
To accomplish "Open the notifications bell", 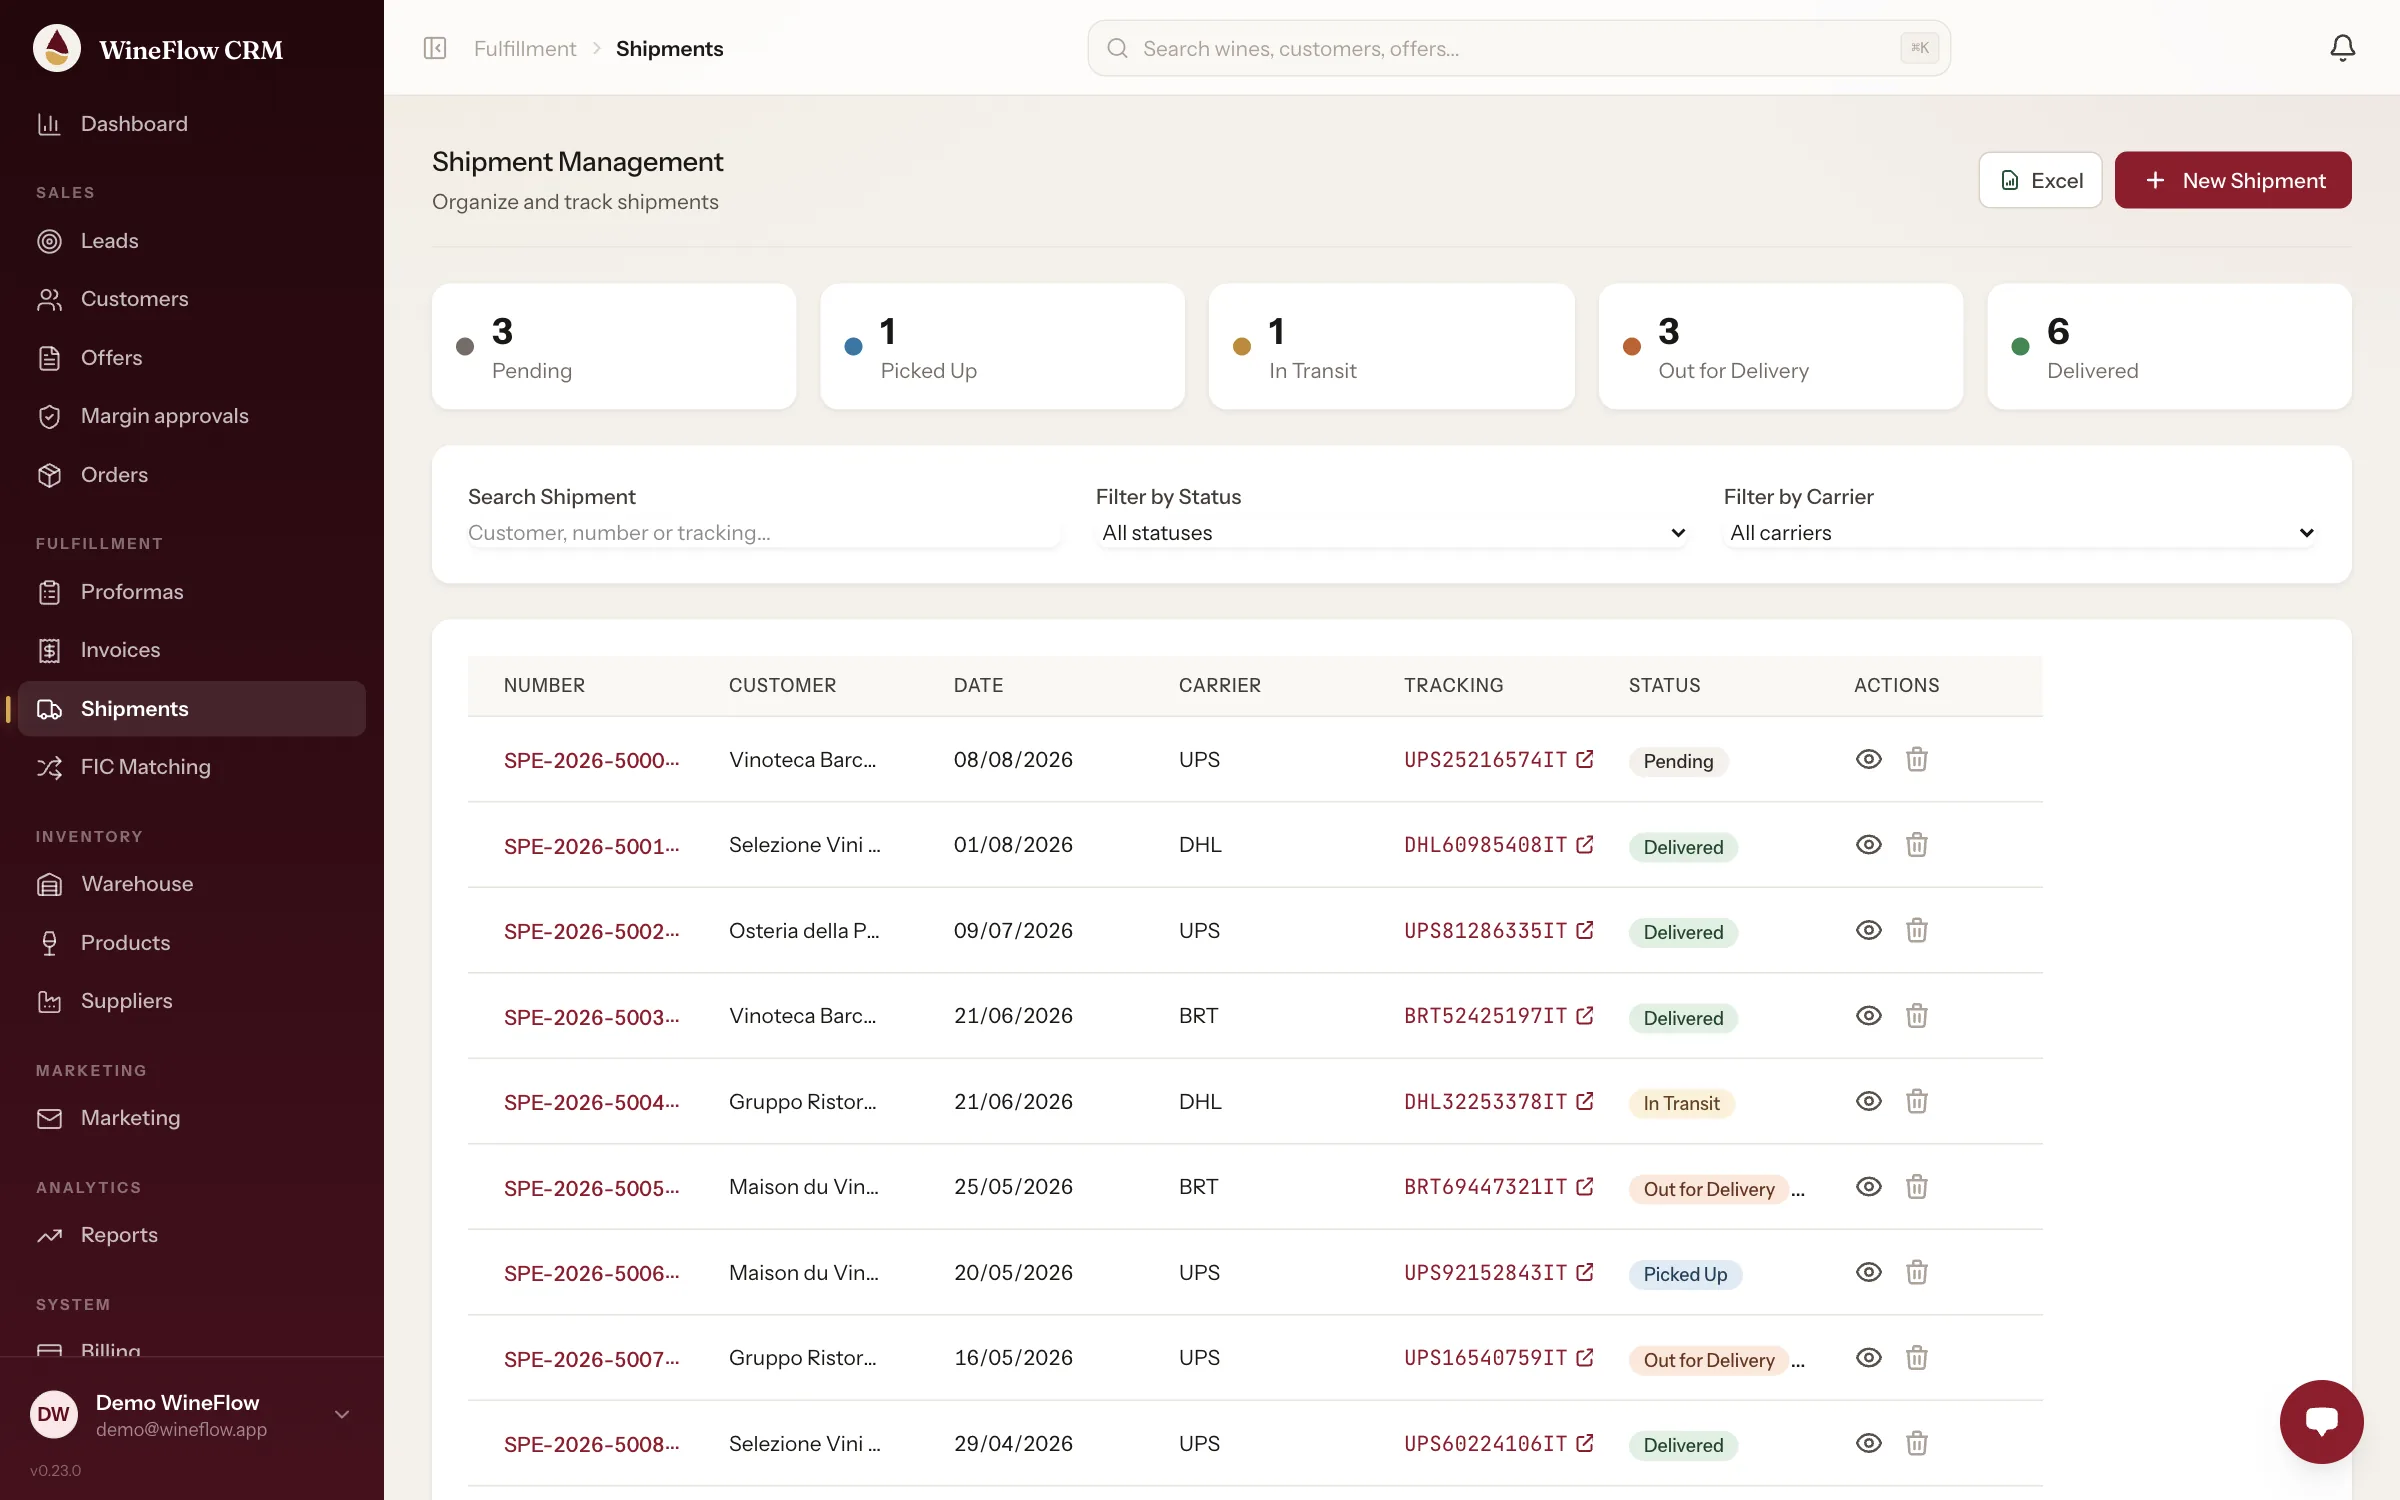I will pyautogui.click(x=2342, y=48).
